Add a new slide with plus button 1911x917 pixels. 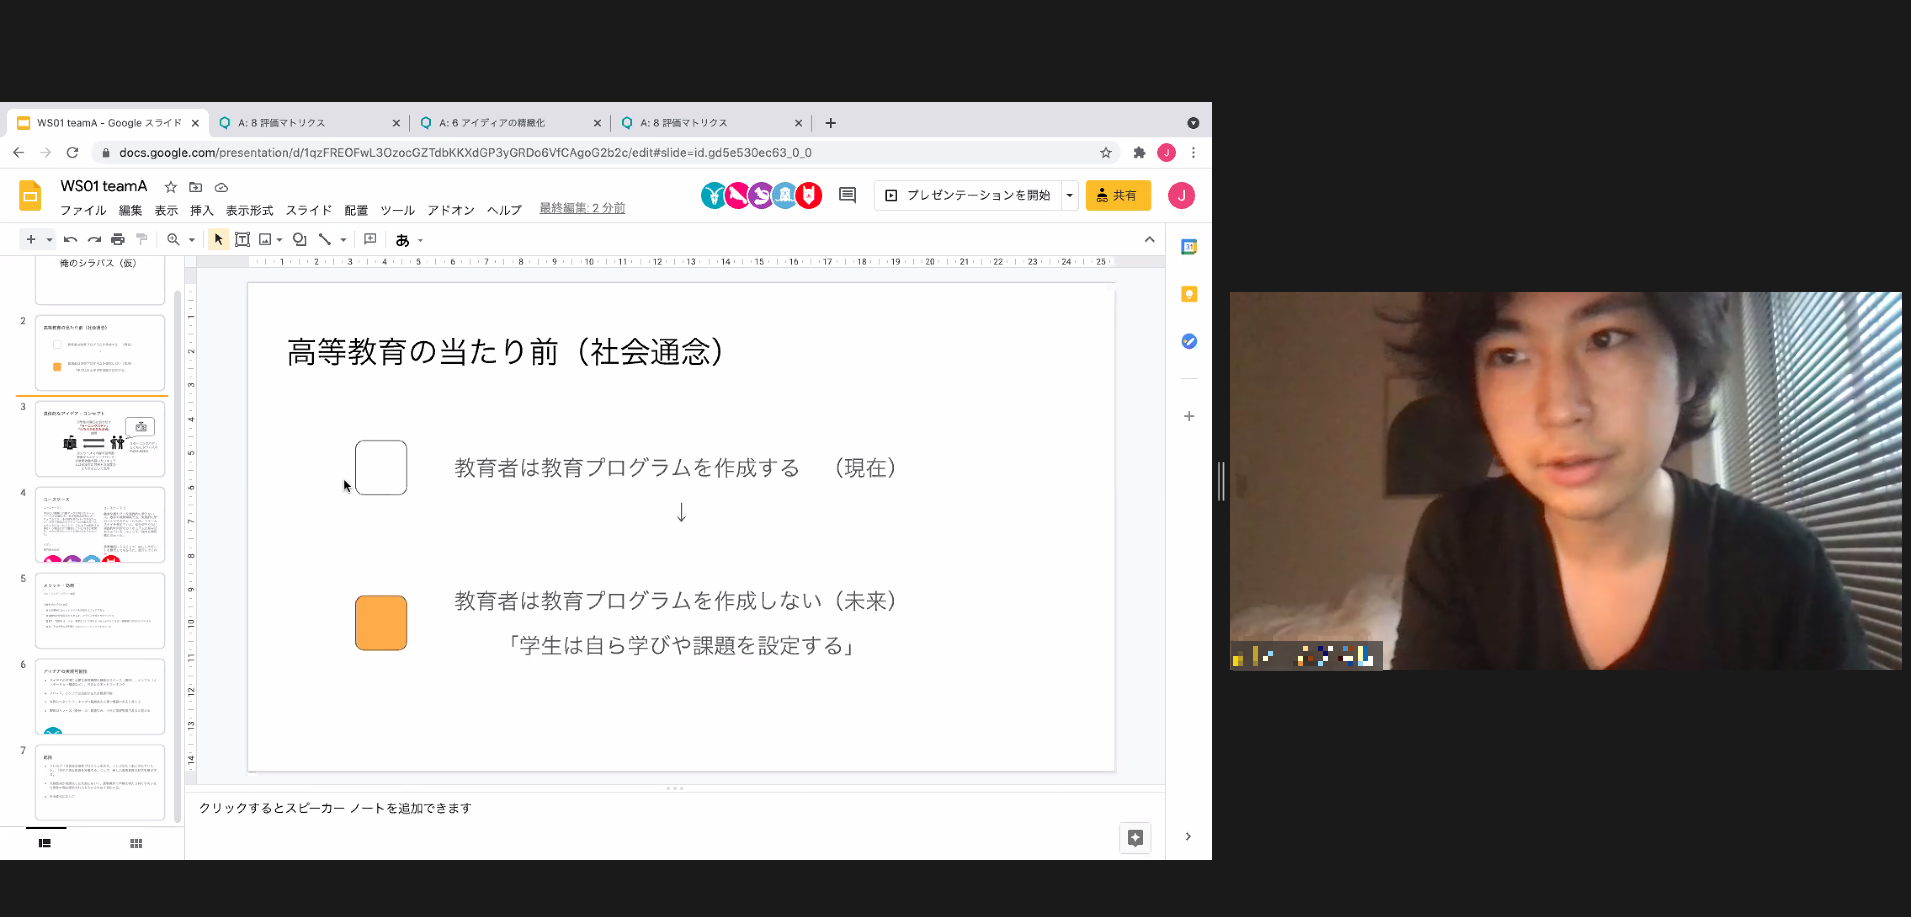(x=31, y=240)
